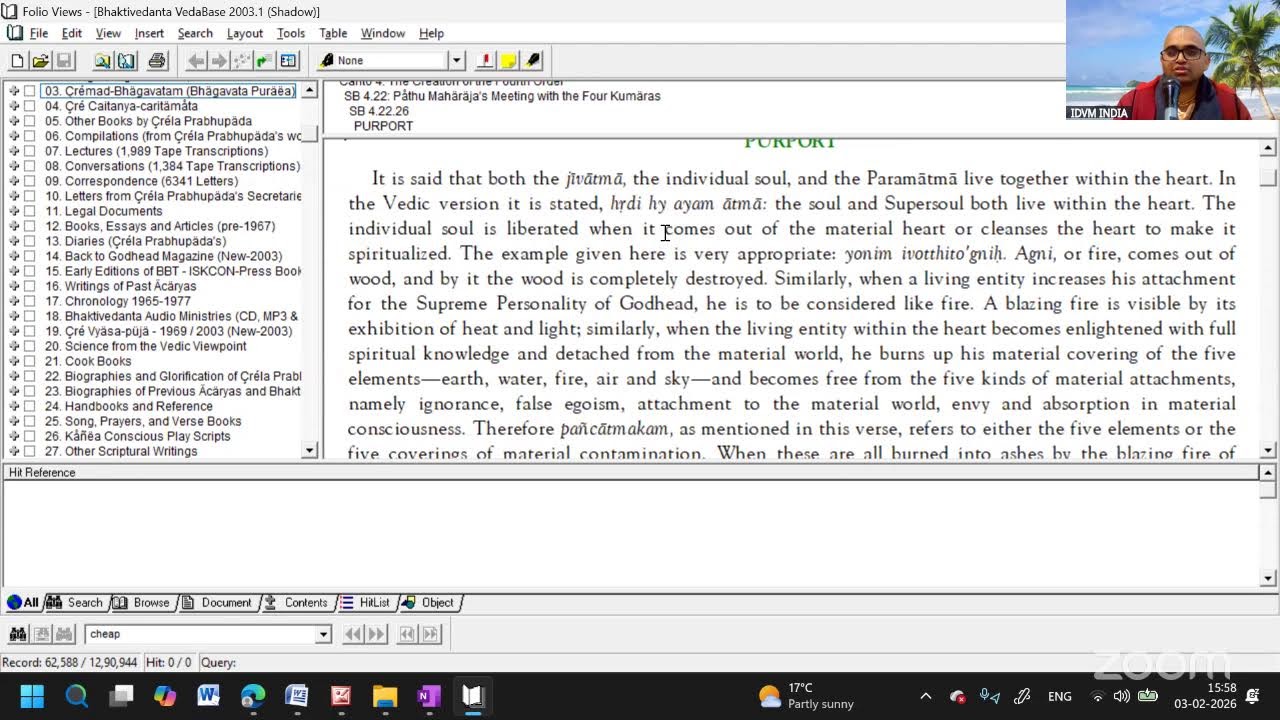Click the Copilot icon on the taskbar

(165, 695)
